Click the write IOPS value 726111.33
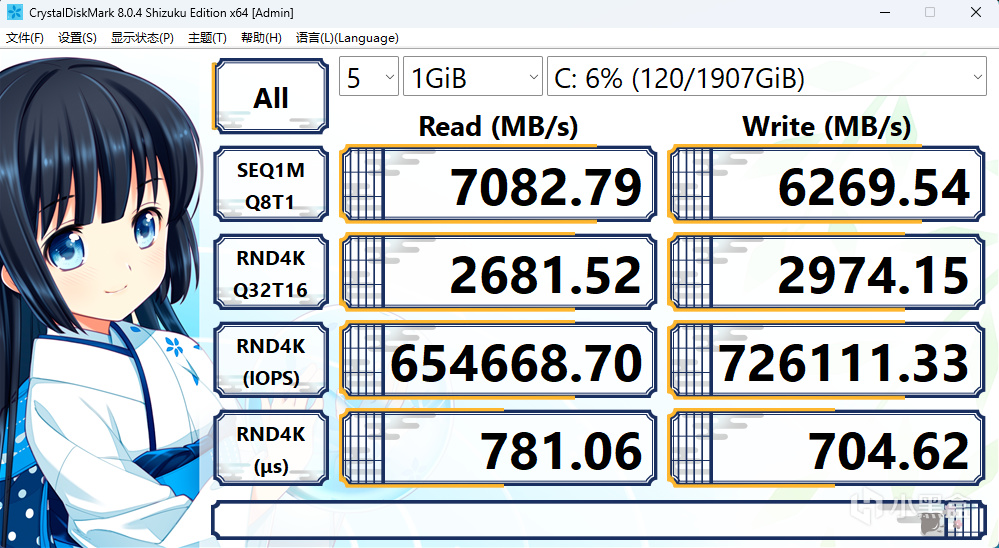Screen dimensions: 999x548 pyautogui.click(x=827, y=361)
